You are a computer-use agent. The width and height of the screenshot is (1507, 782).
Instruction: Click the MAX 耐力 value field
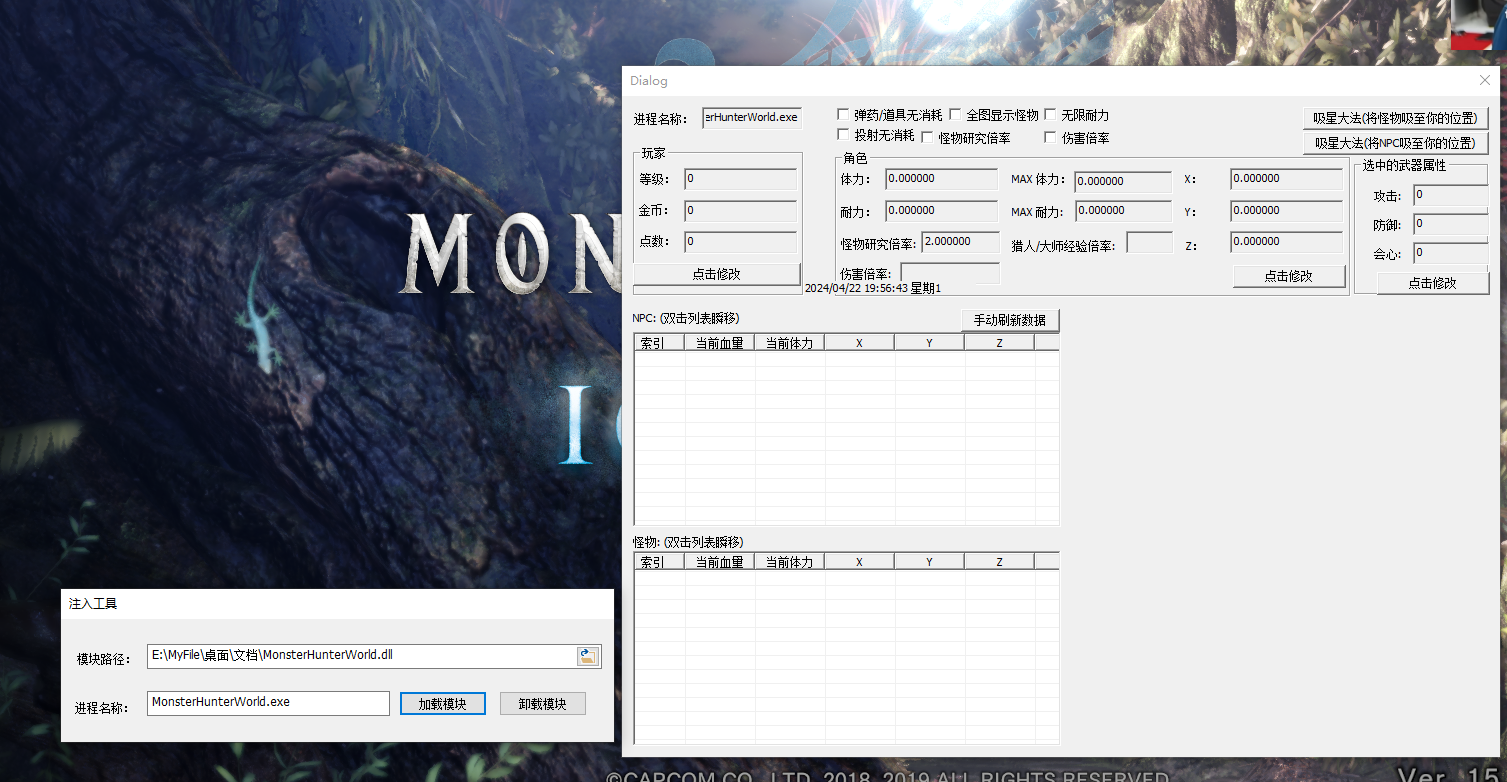1124,211
